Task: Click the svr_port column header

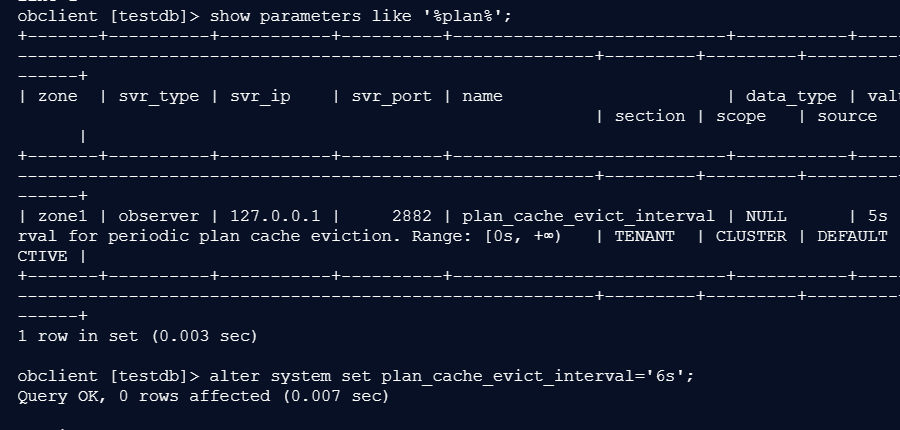Action: [391, 96]
